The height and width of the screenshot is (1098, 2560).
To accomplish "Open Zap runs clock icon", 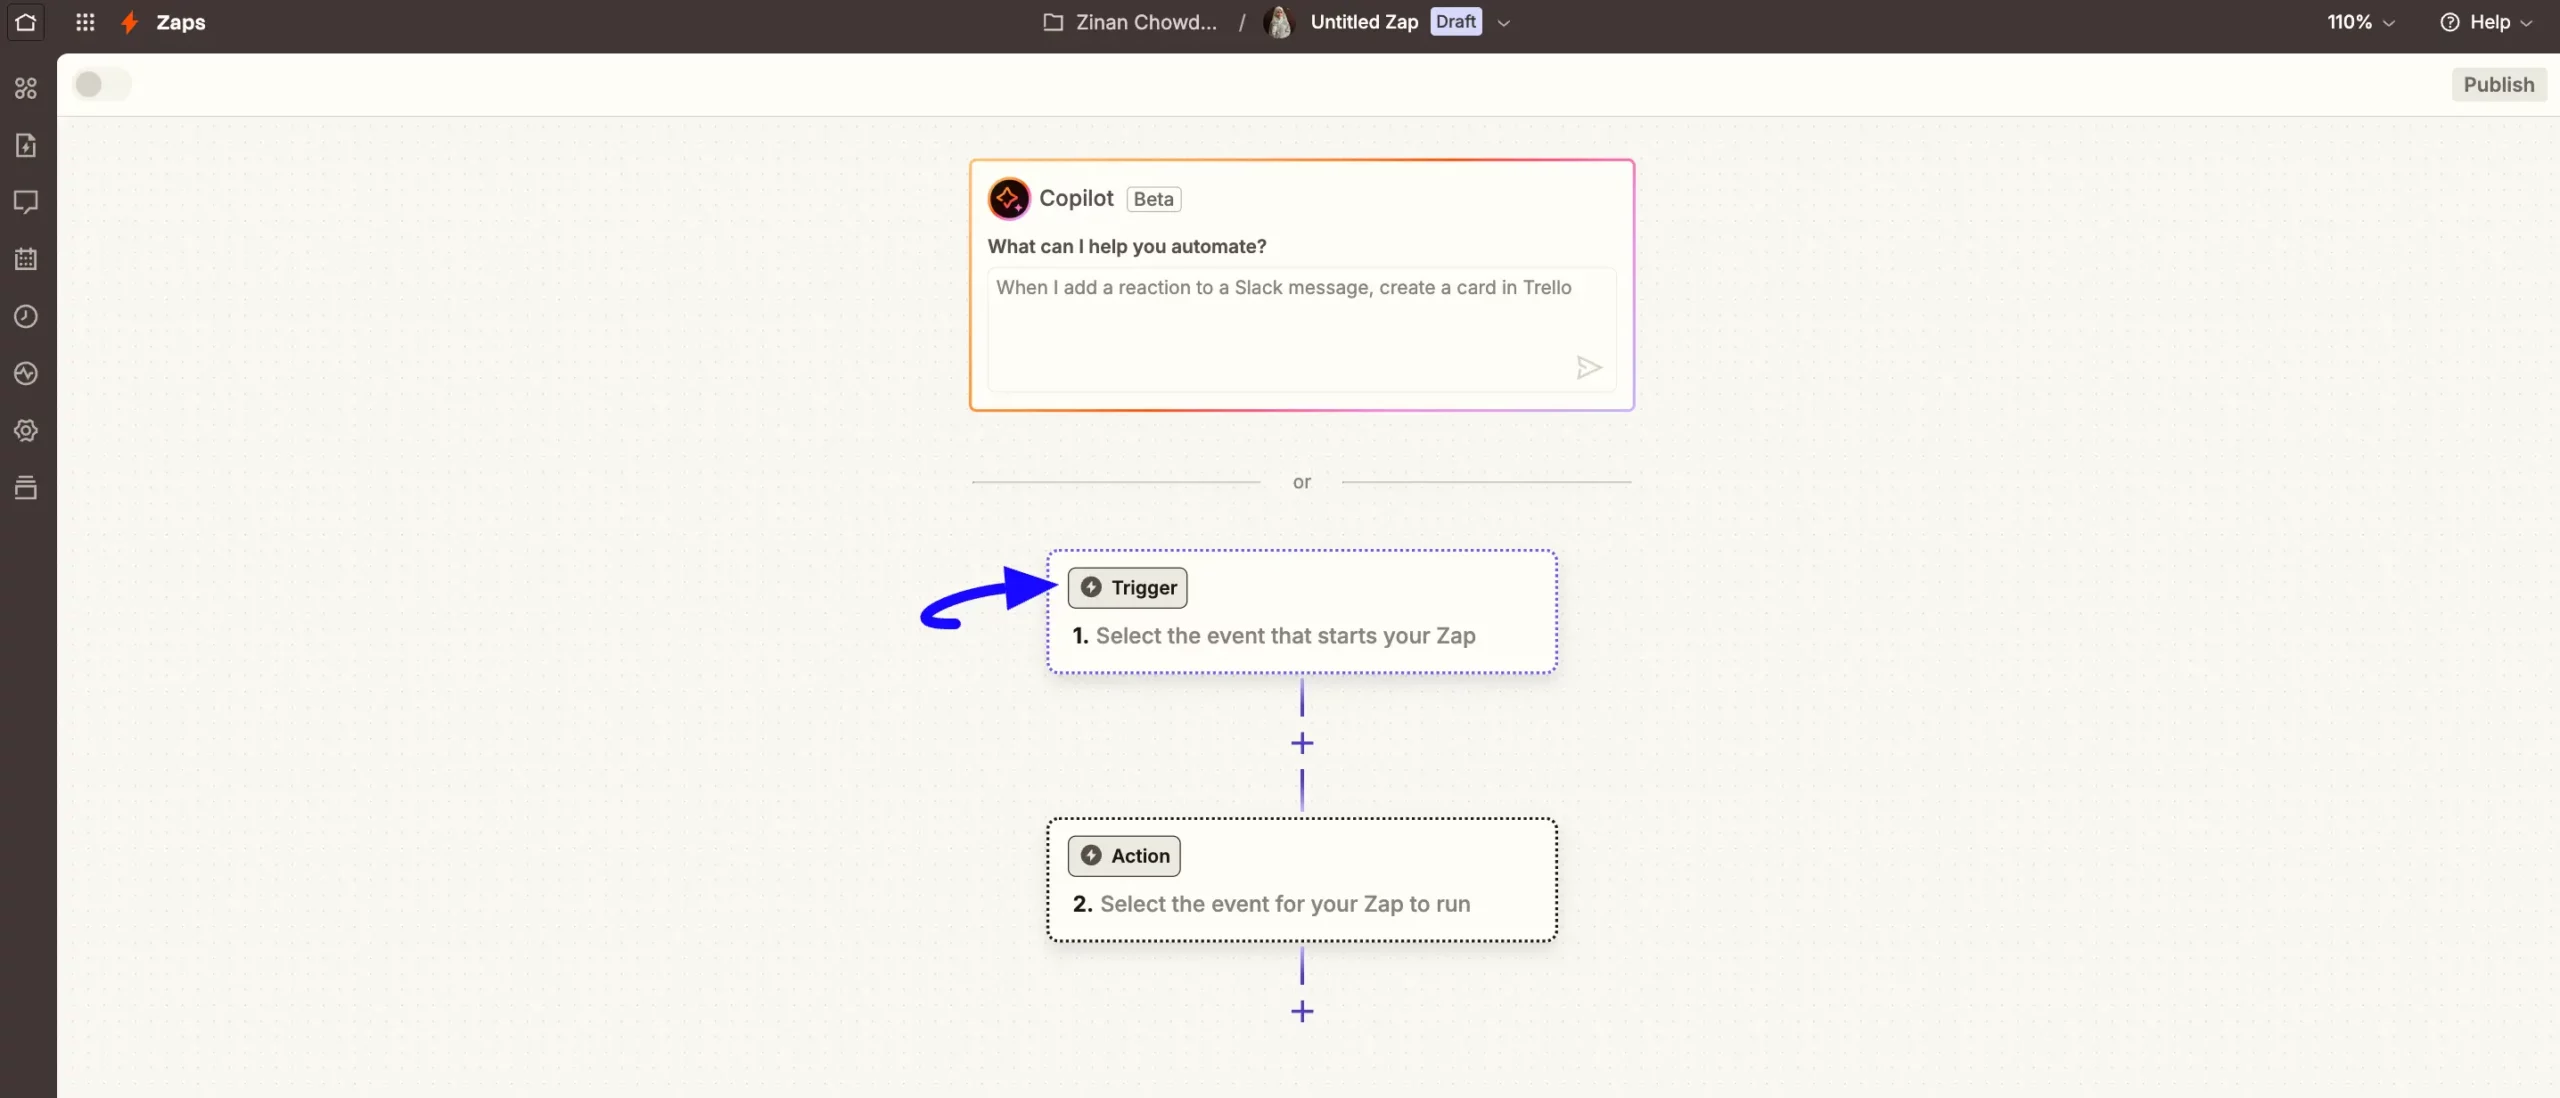I will click(x=26, y=316).
